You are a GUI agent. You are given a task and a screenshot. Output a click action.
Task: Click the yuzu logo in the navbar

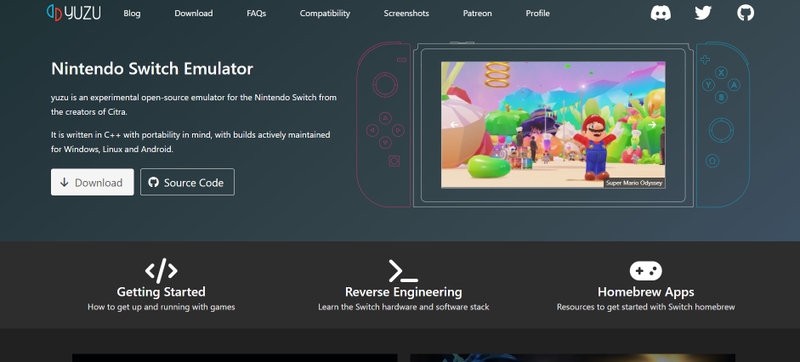(x=73, y=13)
